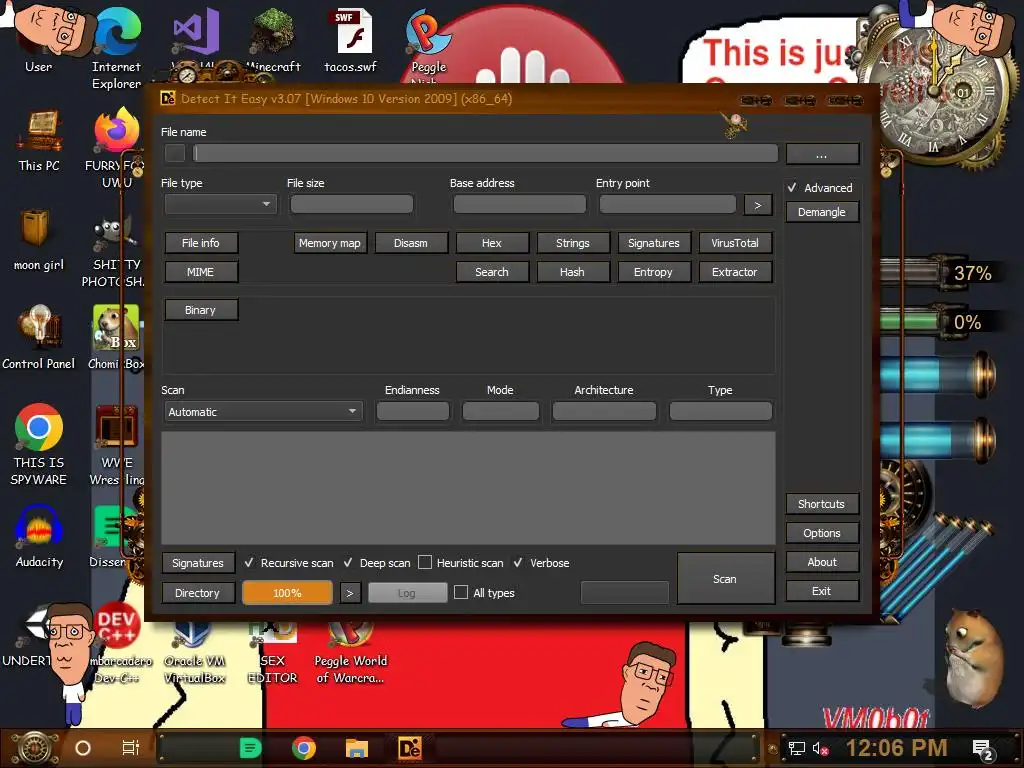
Task: Open the Entropy view
Action: (654, 272)
